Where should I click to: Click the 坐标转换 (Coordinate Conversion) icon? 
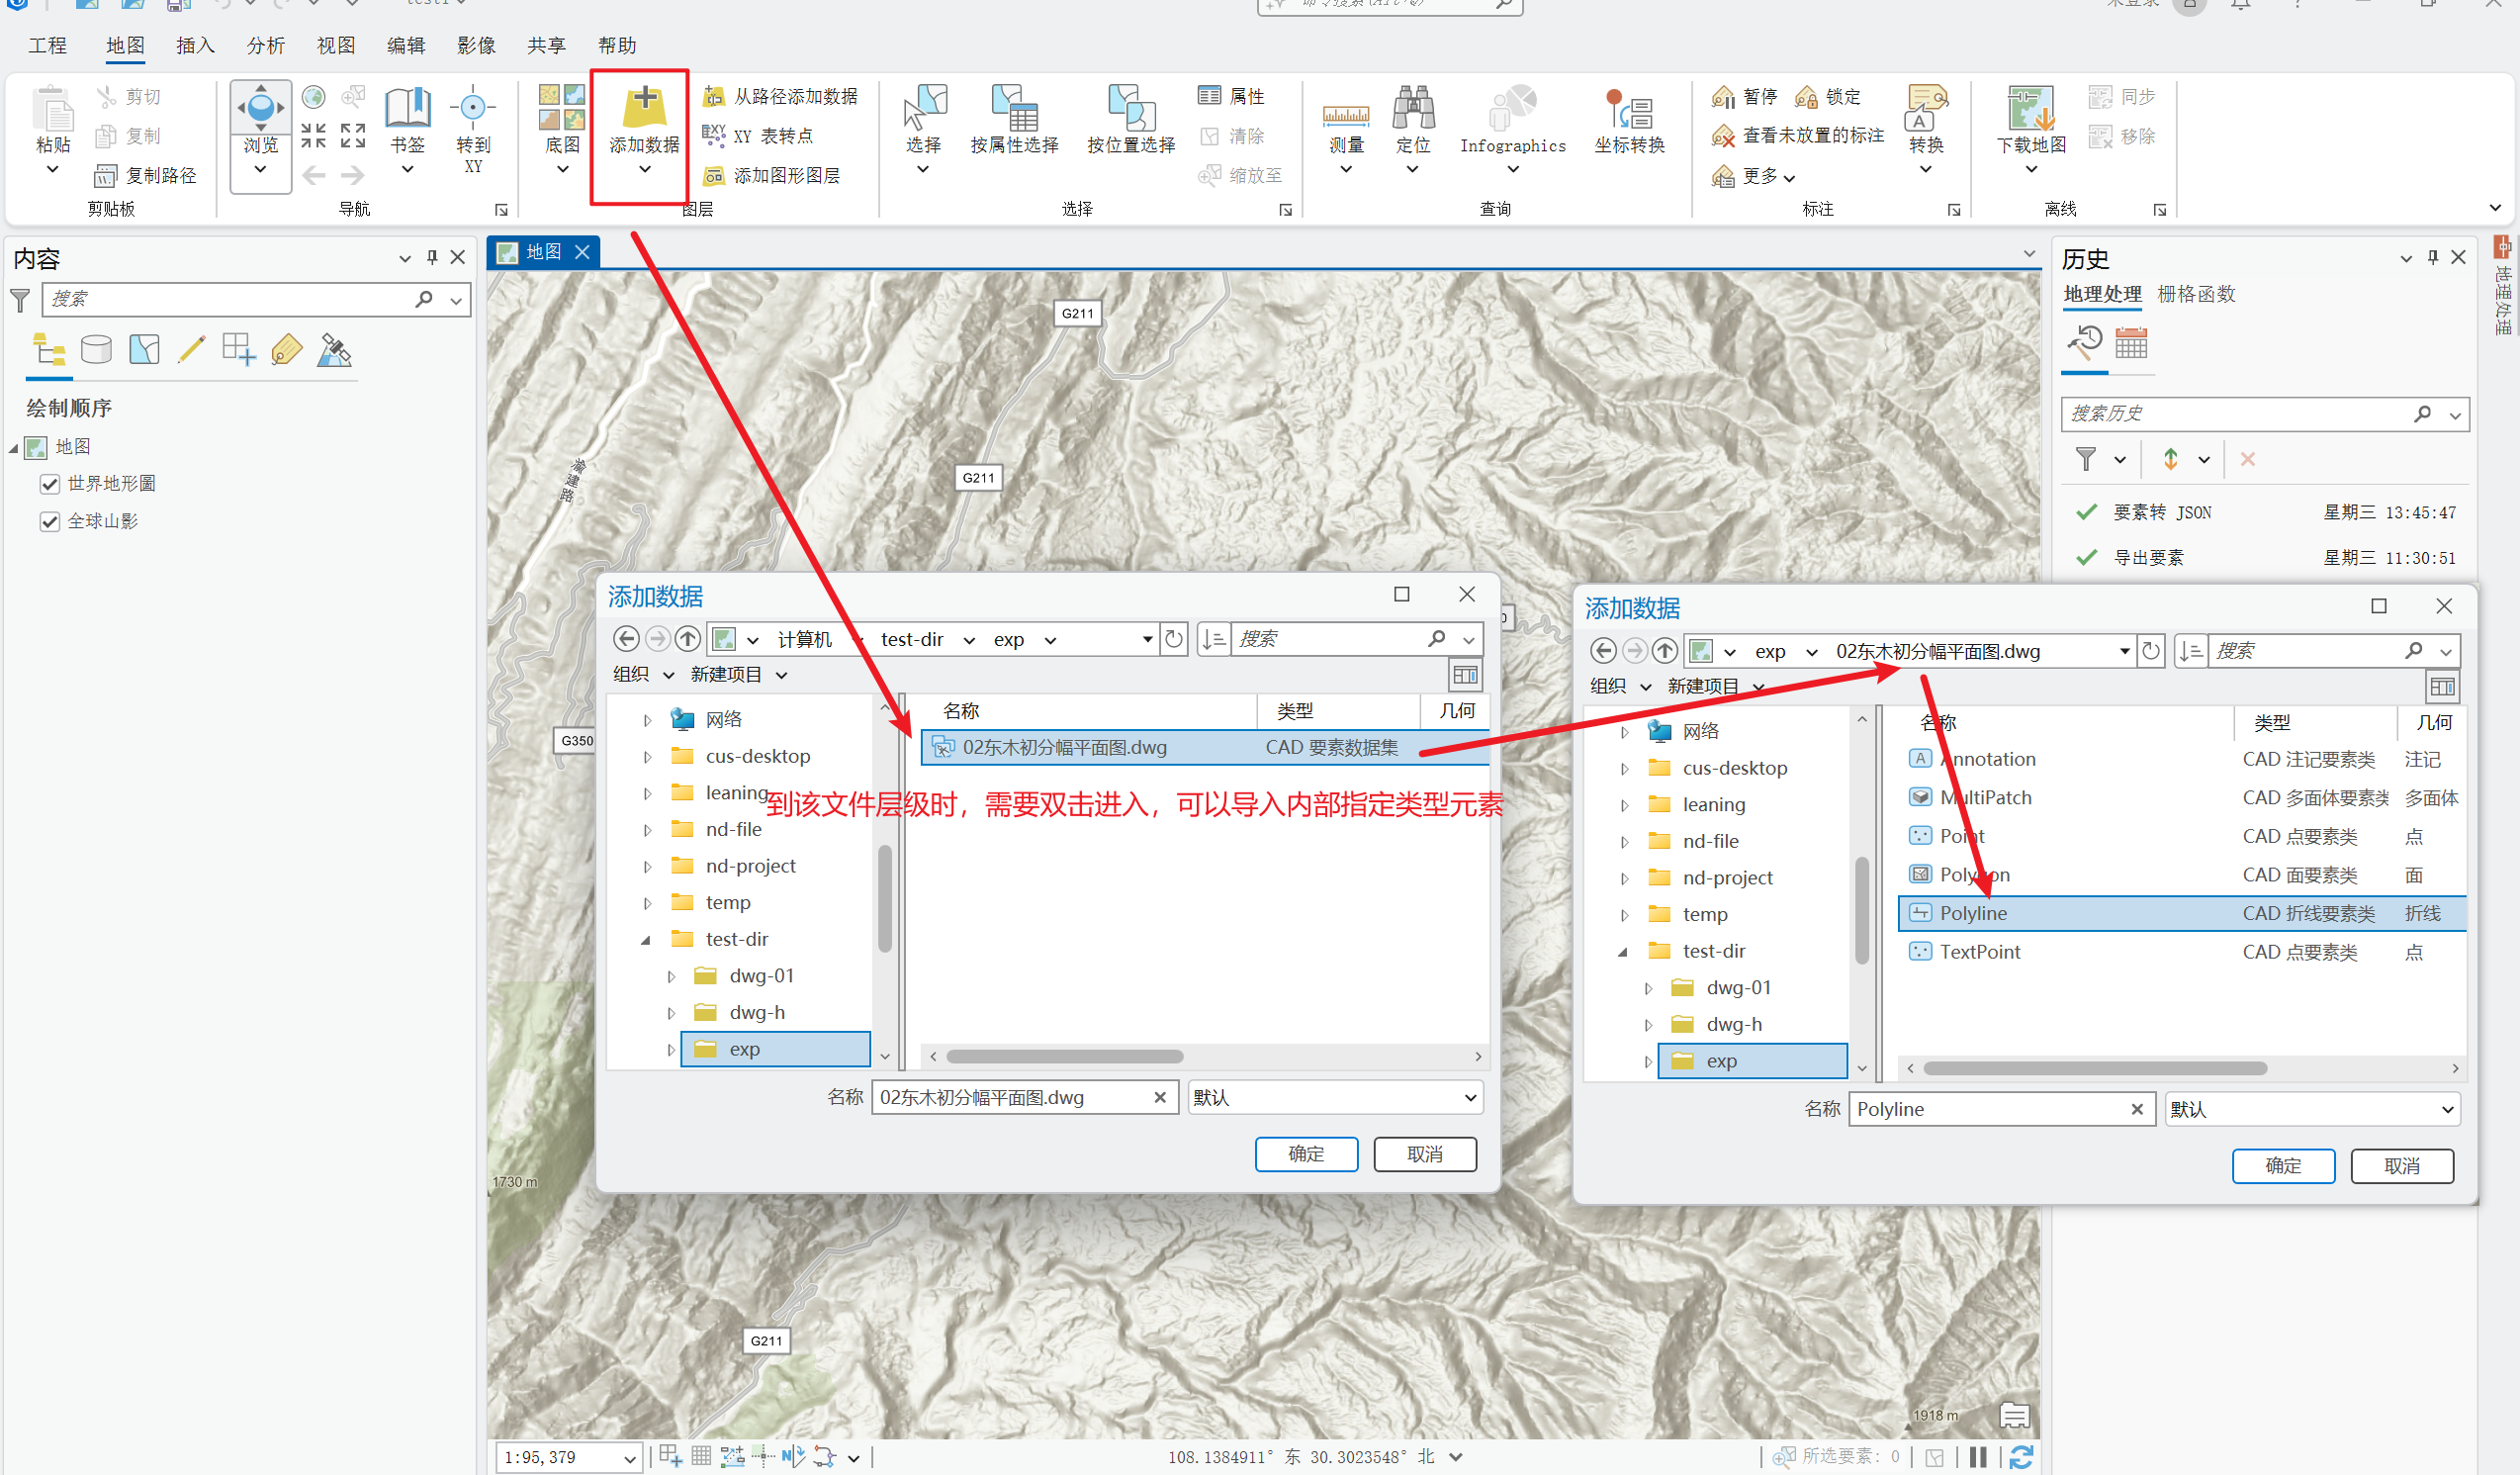1629,111
